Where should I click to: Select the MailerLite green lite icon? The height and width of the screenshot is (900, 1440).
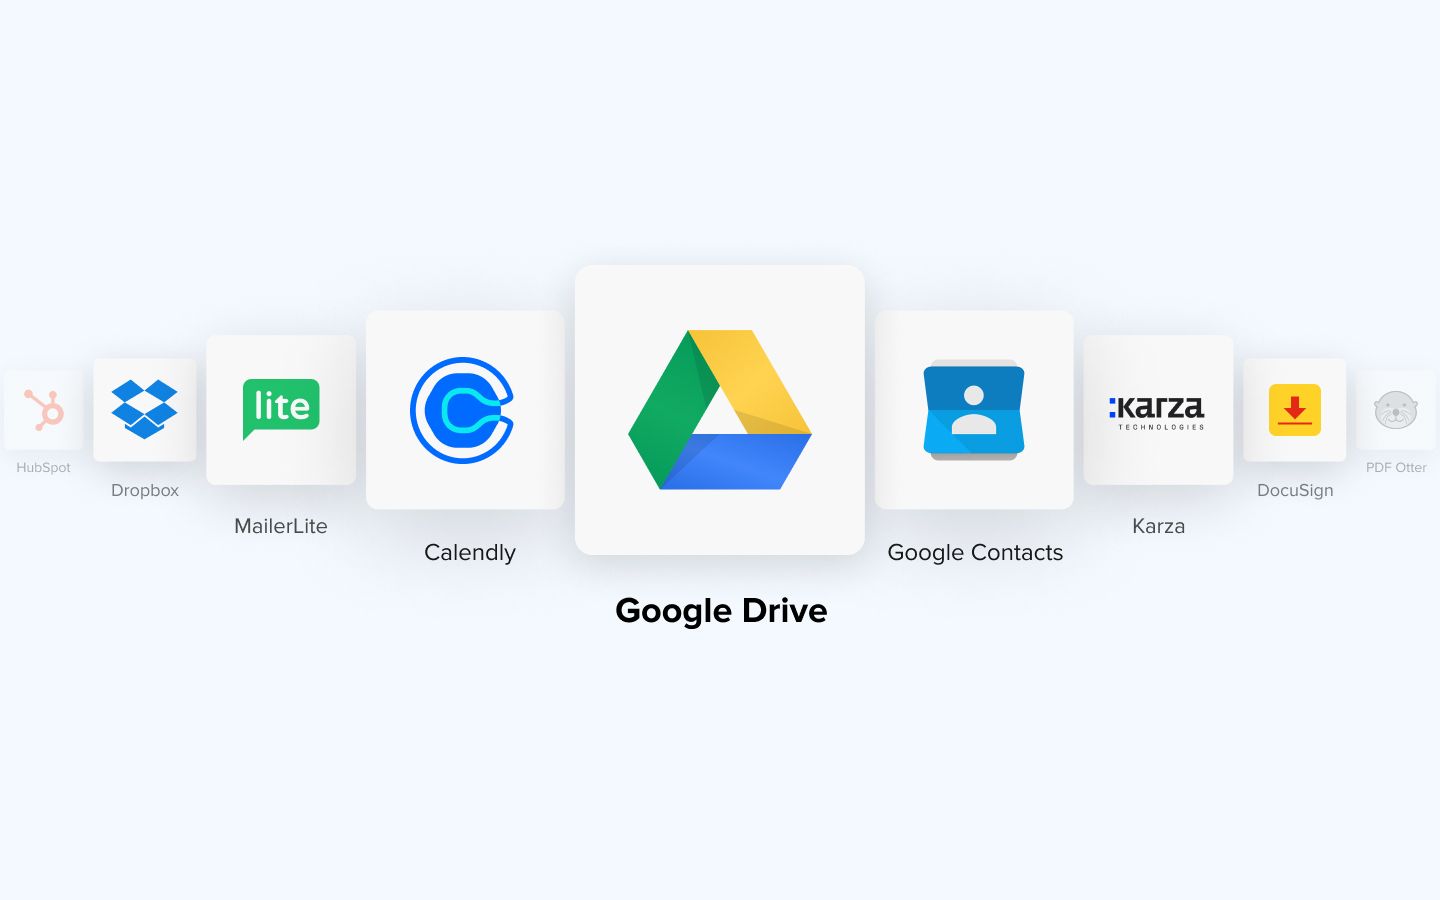(x=280, y=409)
